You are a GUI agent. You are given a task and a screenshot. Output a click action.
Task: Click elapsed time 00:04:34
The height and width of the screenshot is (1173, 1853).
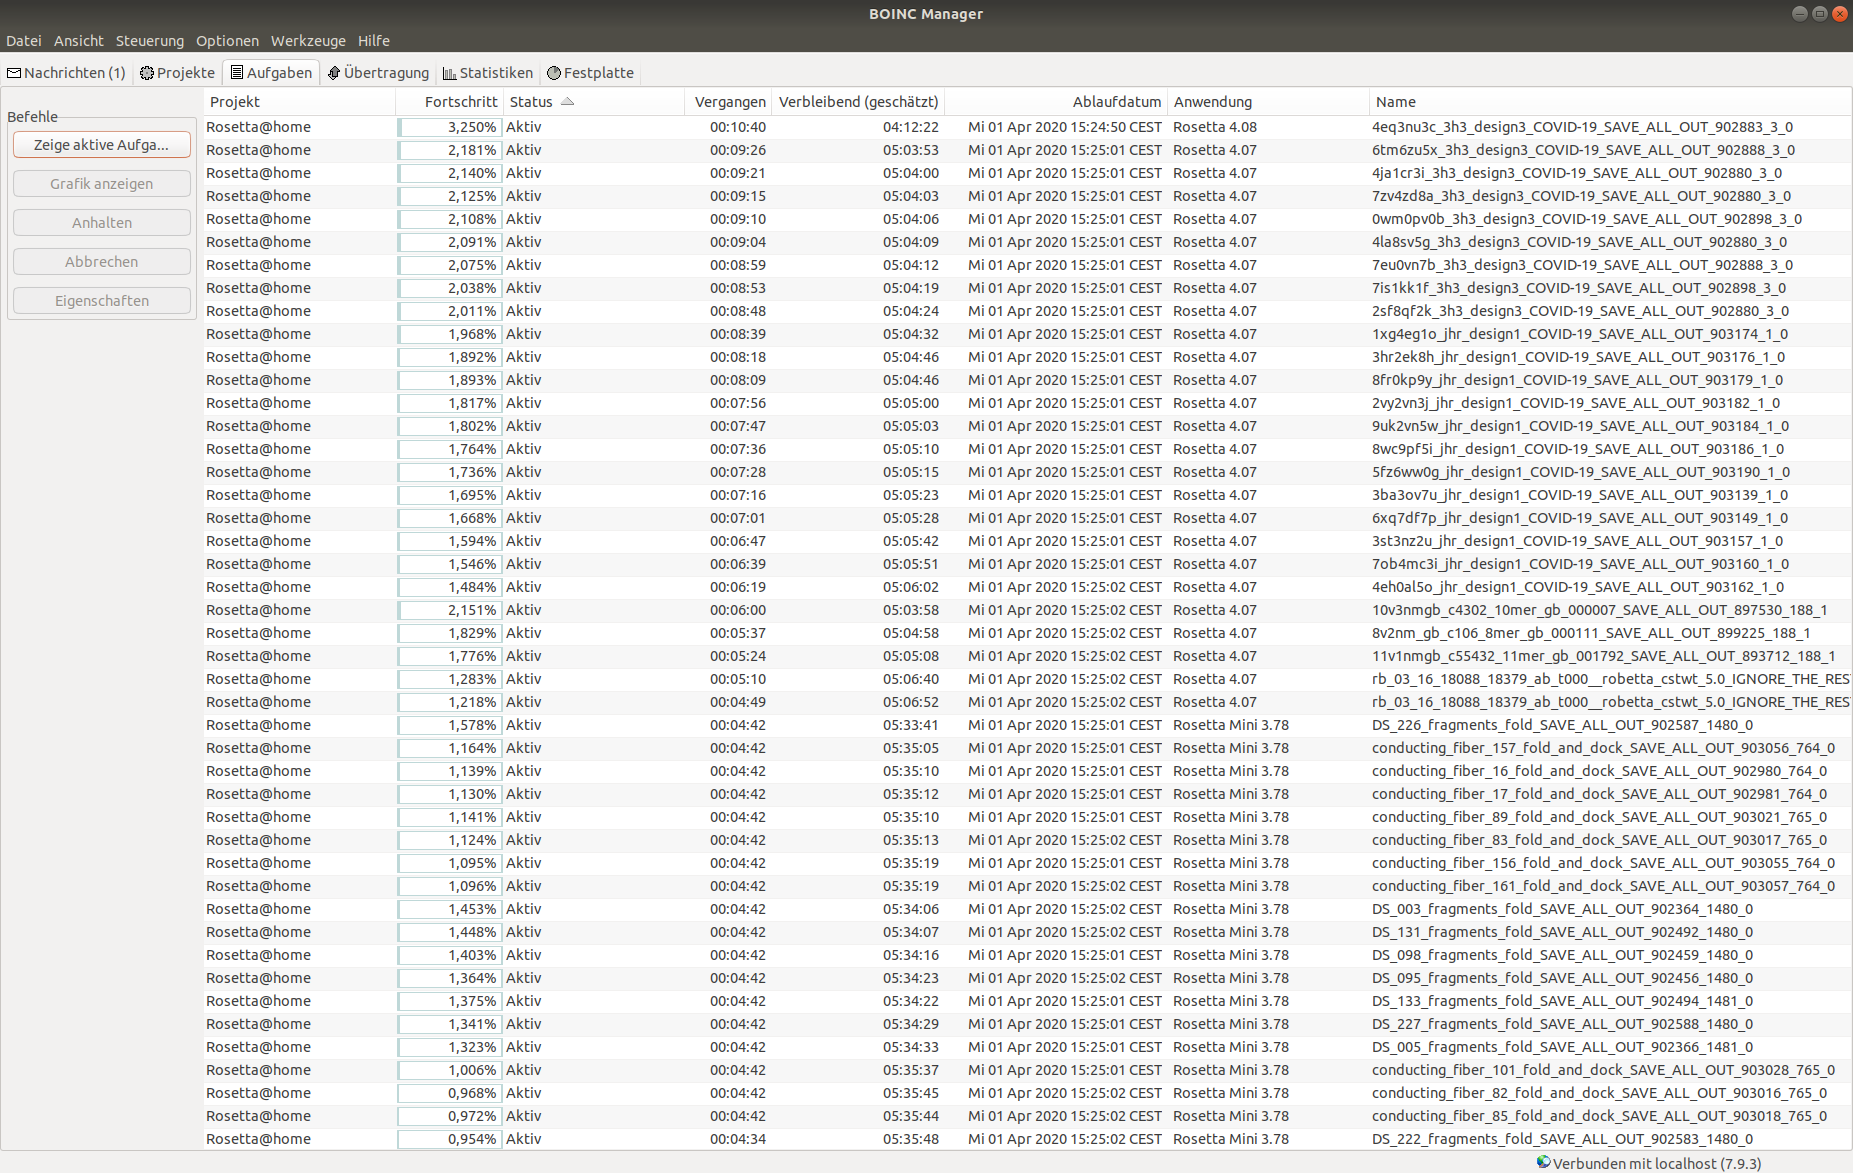tap(738, 1139)
